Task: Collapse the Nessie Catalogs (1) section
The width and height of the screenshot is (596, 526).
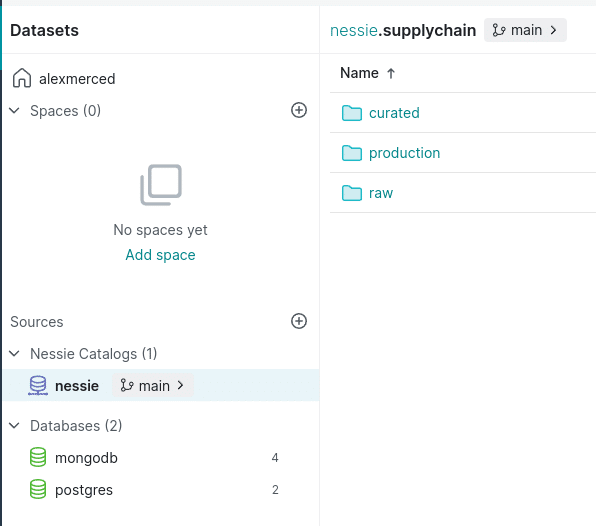Action: [x=14, y=353]
